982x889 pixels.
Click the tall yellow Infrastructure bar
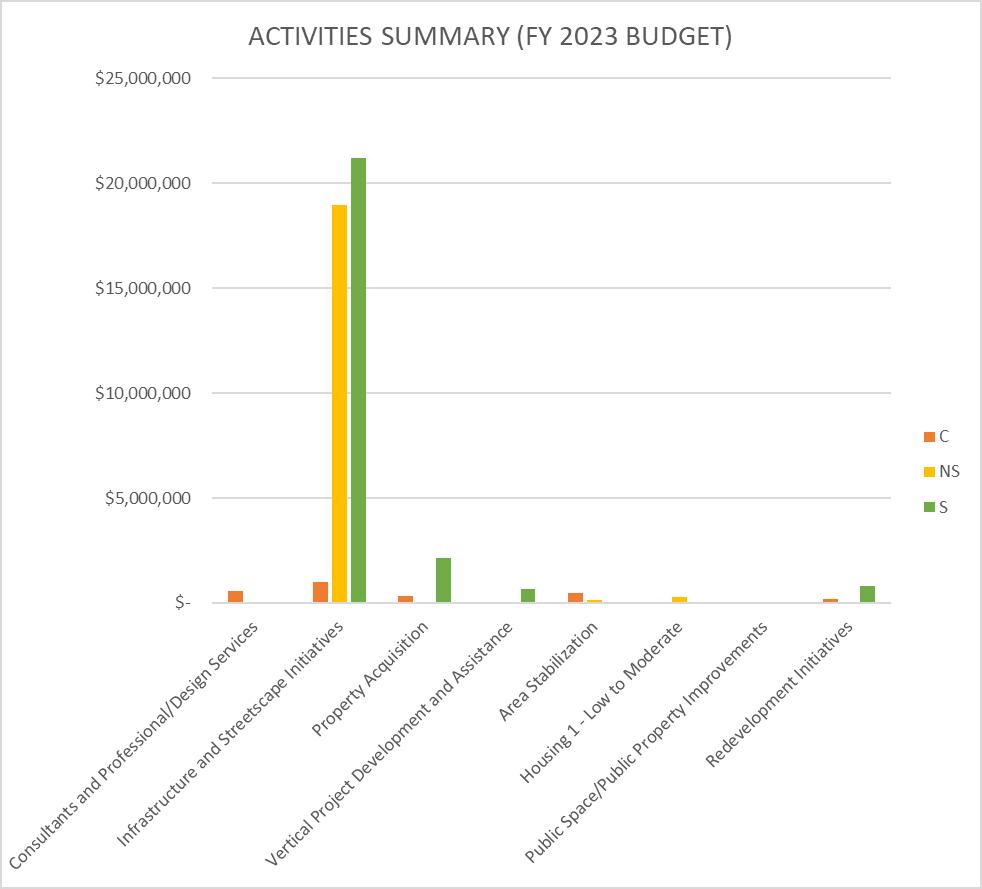click(x=339, y=404)
